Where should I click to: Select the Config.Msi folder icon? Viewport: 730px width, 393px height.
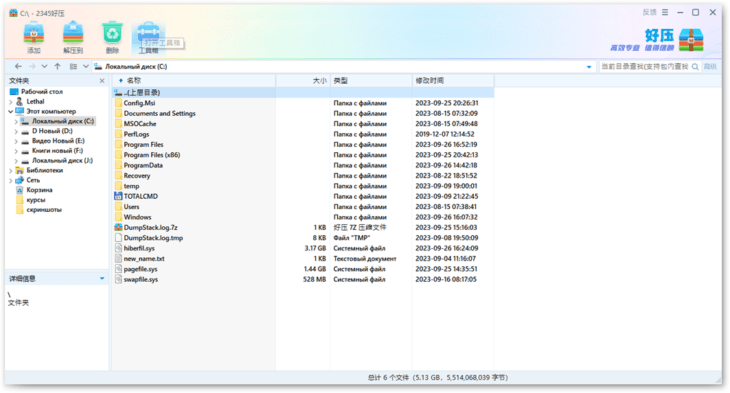[x=119, y=103]
